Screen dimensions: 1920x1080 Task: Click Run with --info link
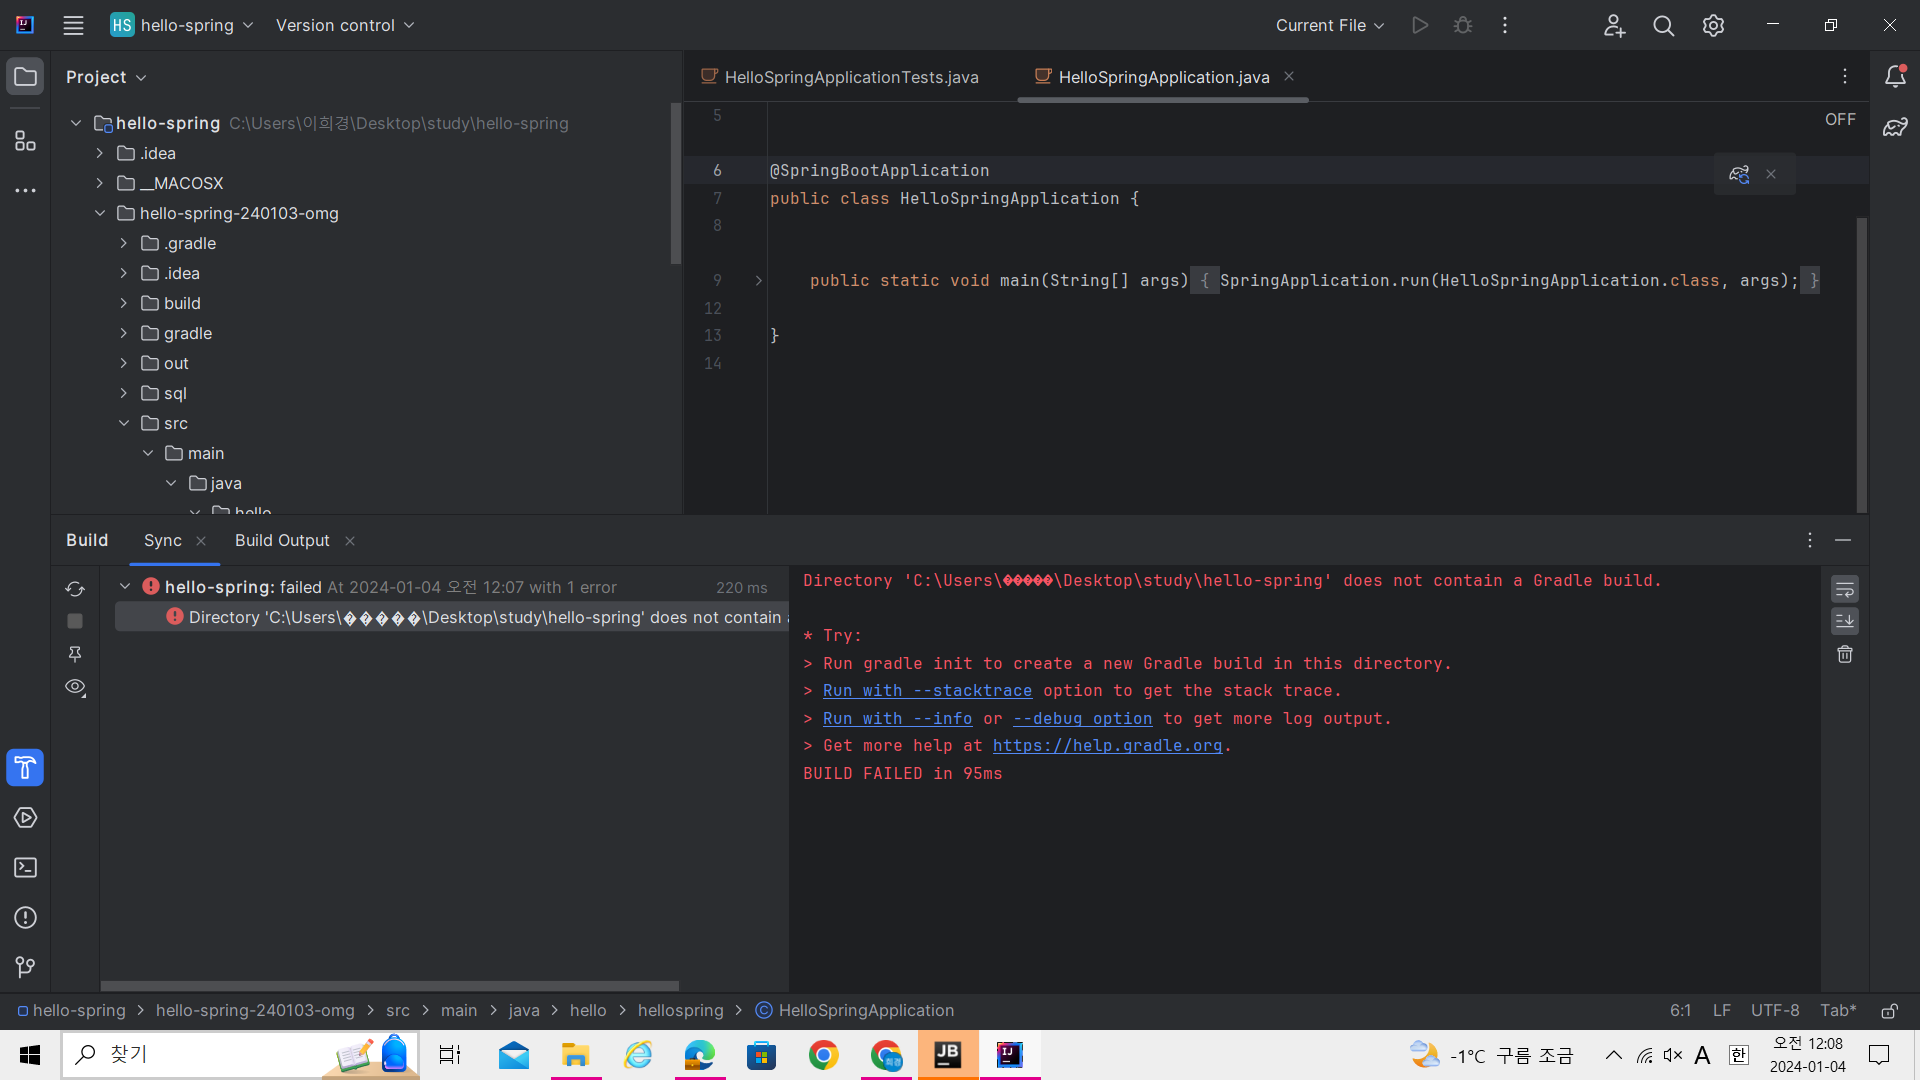(x=897, y=719)
